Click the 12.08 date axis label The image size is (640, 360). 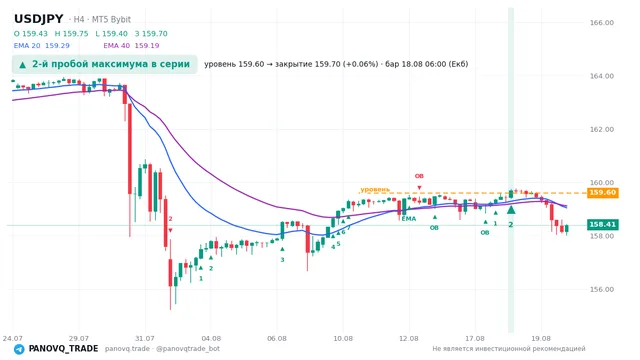coord(409,338)
